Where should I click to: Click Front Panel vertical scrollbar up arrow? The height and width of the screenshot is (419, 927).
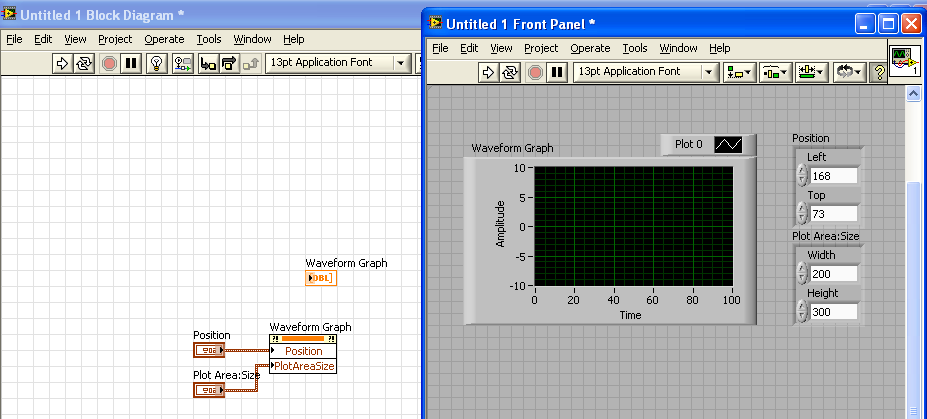coord(913,93)
